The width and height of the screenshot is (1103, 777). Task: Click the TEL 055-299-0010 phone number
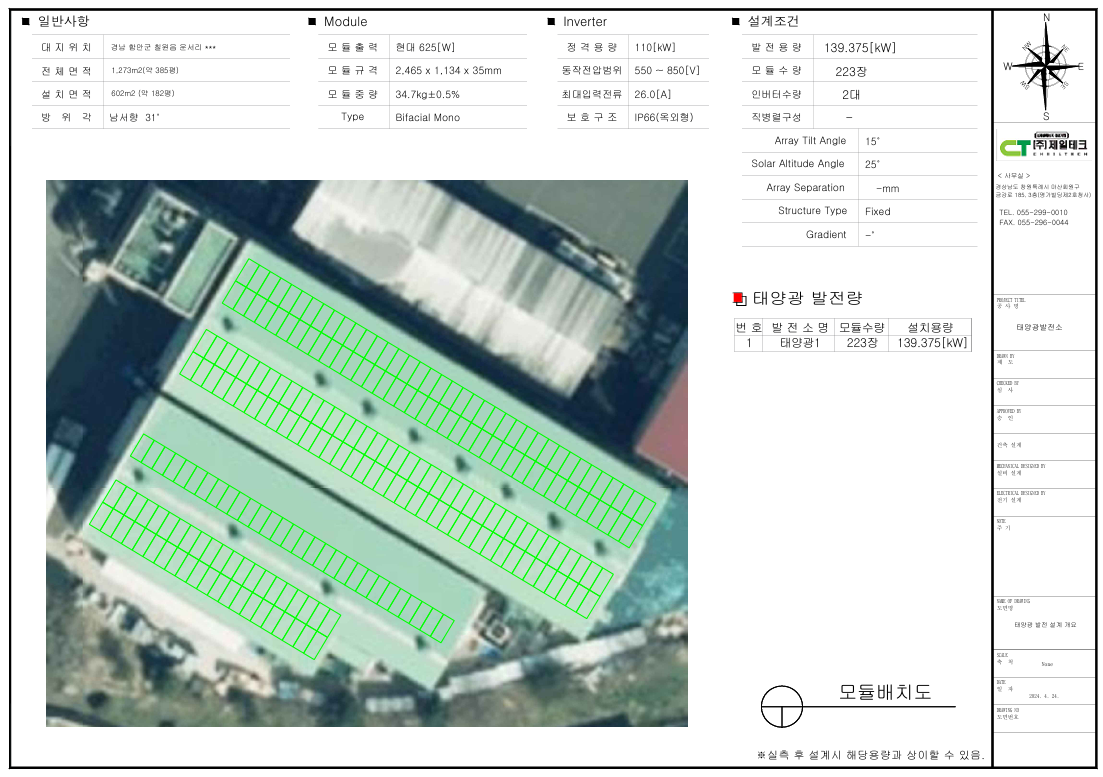(1033, 213)
